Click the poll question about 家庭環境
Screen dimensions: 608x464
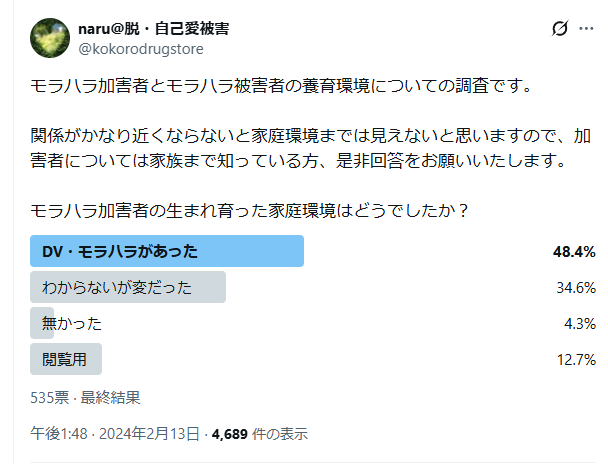click(x=250, y=212)
